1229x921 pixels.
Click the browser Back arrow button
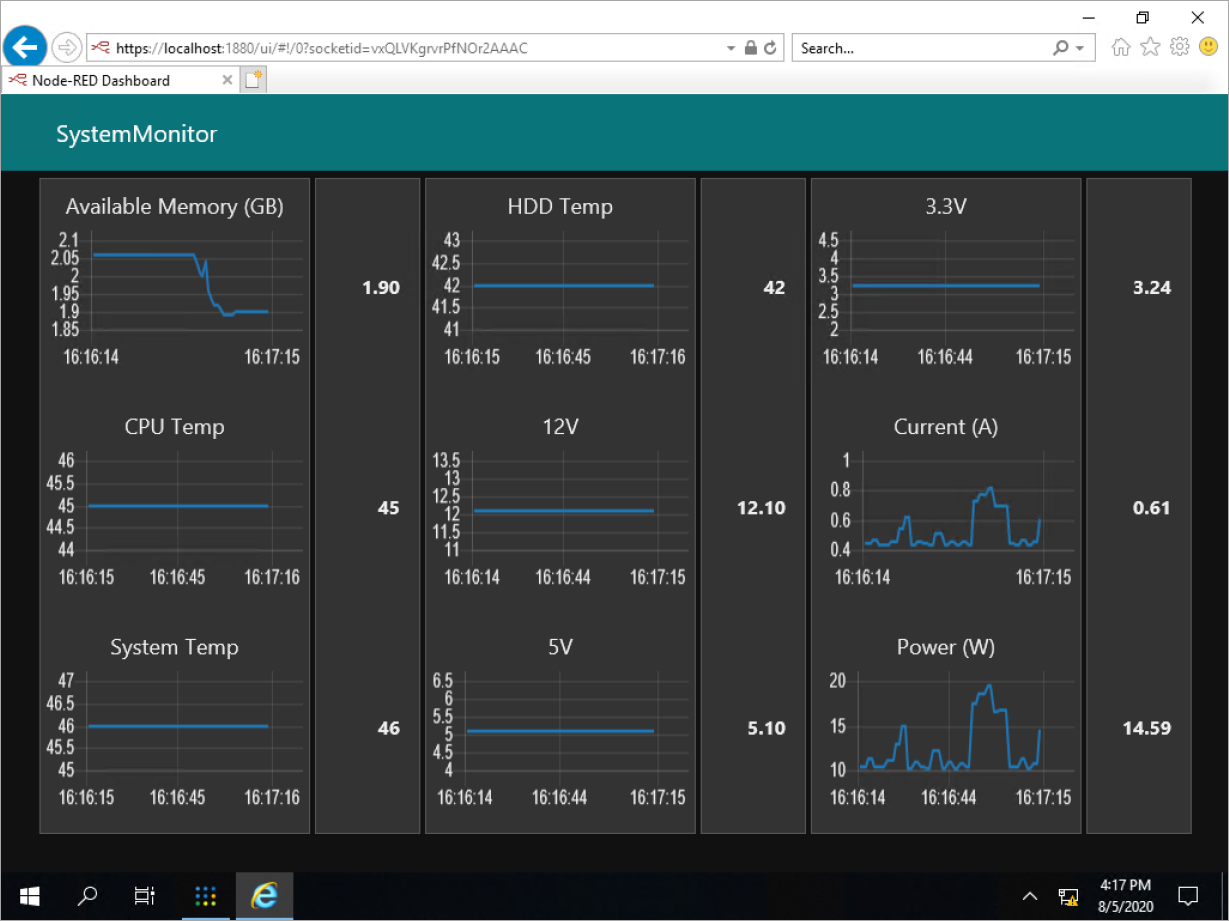[26, 46]
